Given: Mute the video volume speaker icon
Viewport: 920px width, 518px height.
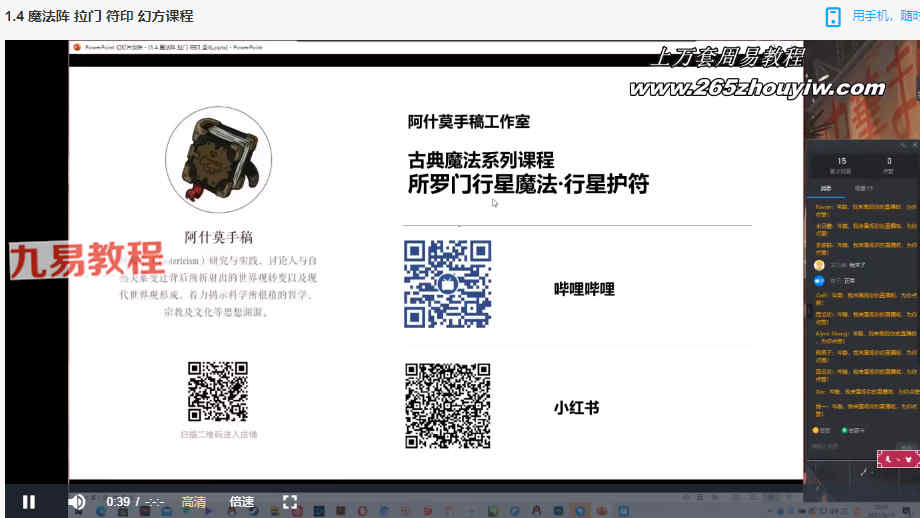Looking at the screenshot, I should (x=77, y=501).
